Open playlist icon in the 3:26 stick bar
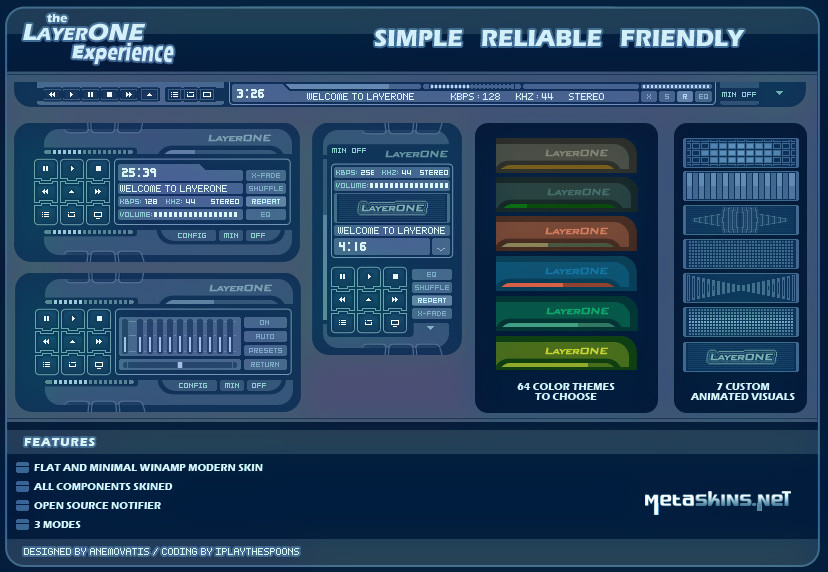This screenshot has height=572, width=828. tap(174, 95)
